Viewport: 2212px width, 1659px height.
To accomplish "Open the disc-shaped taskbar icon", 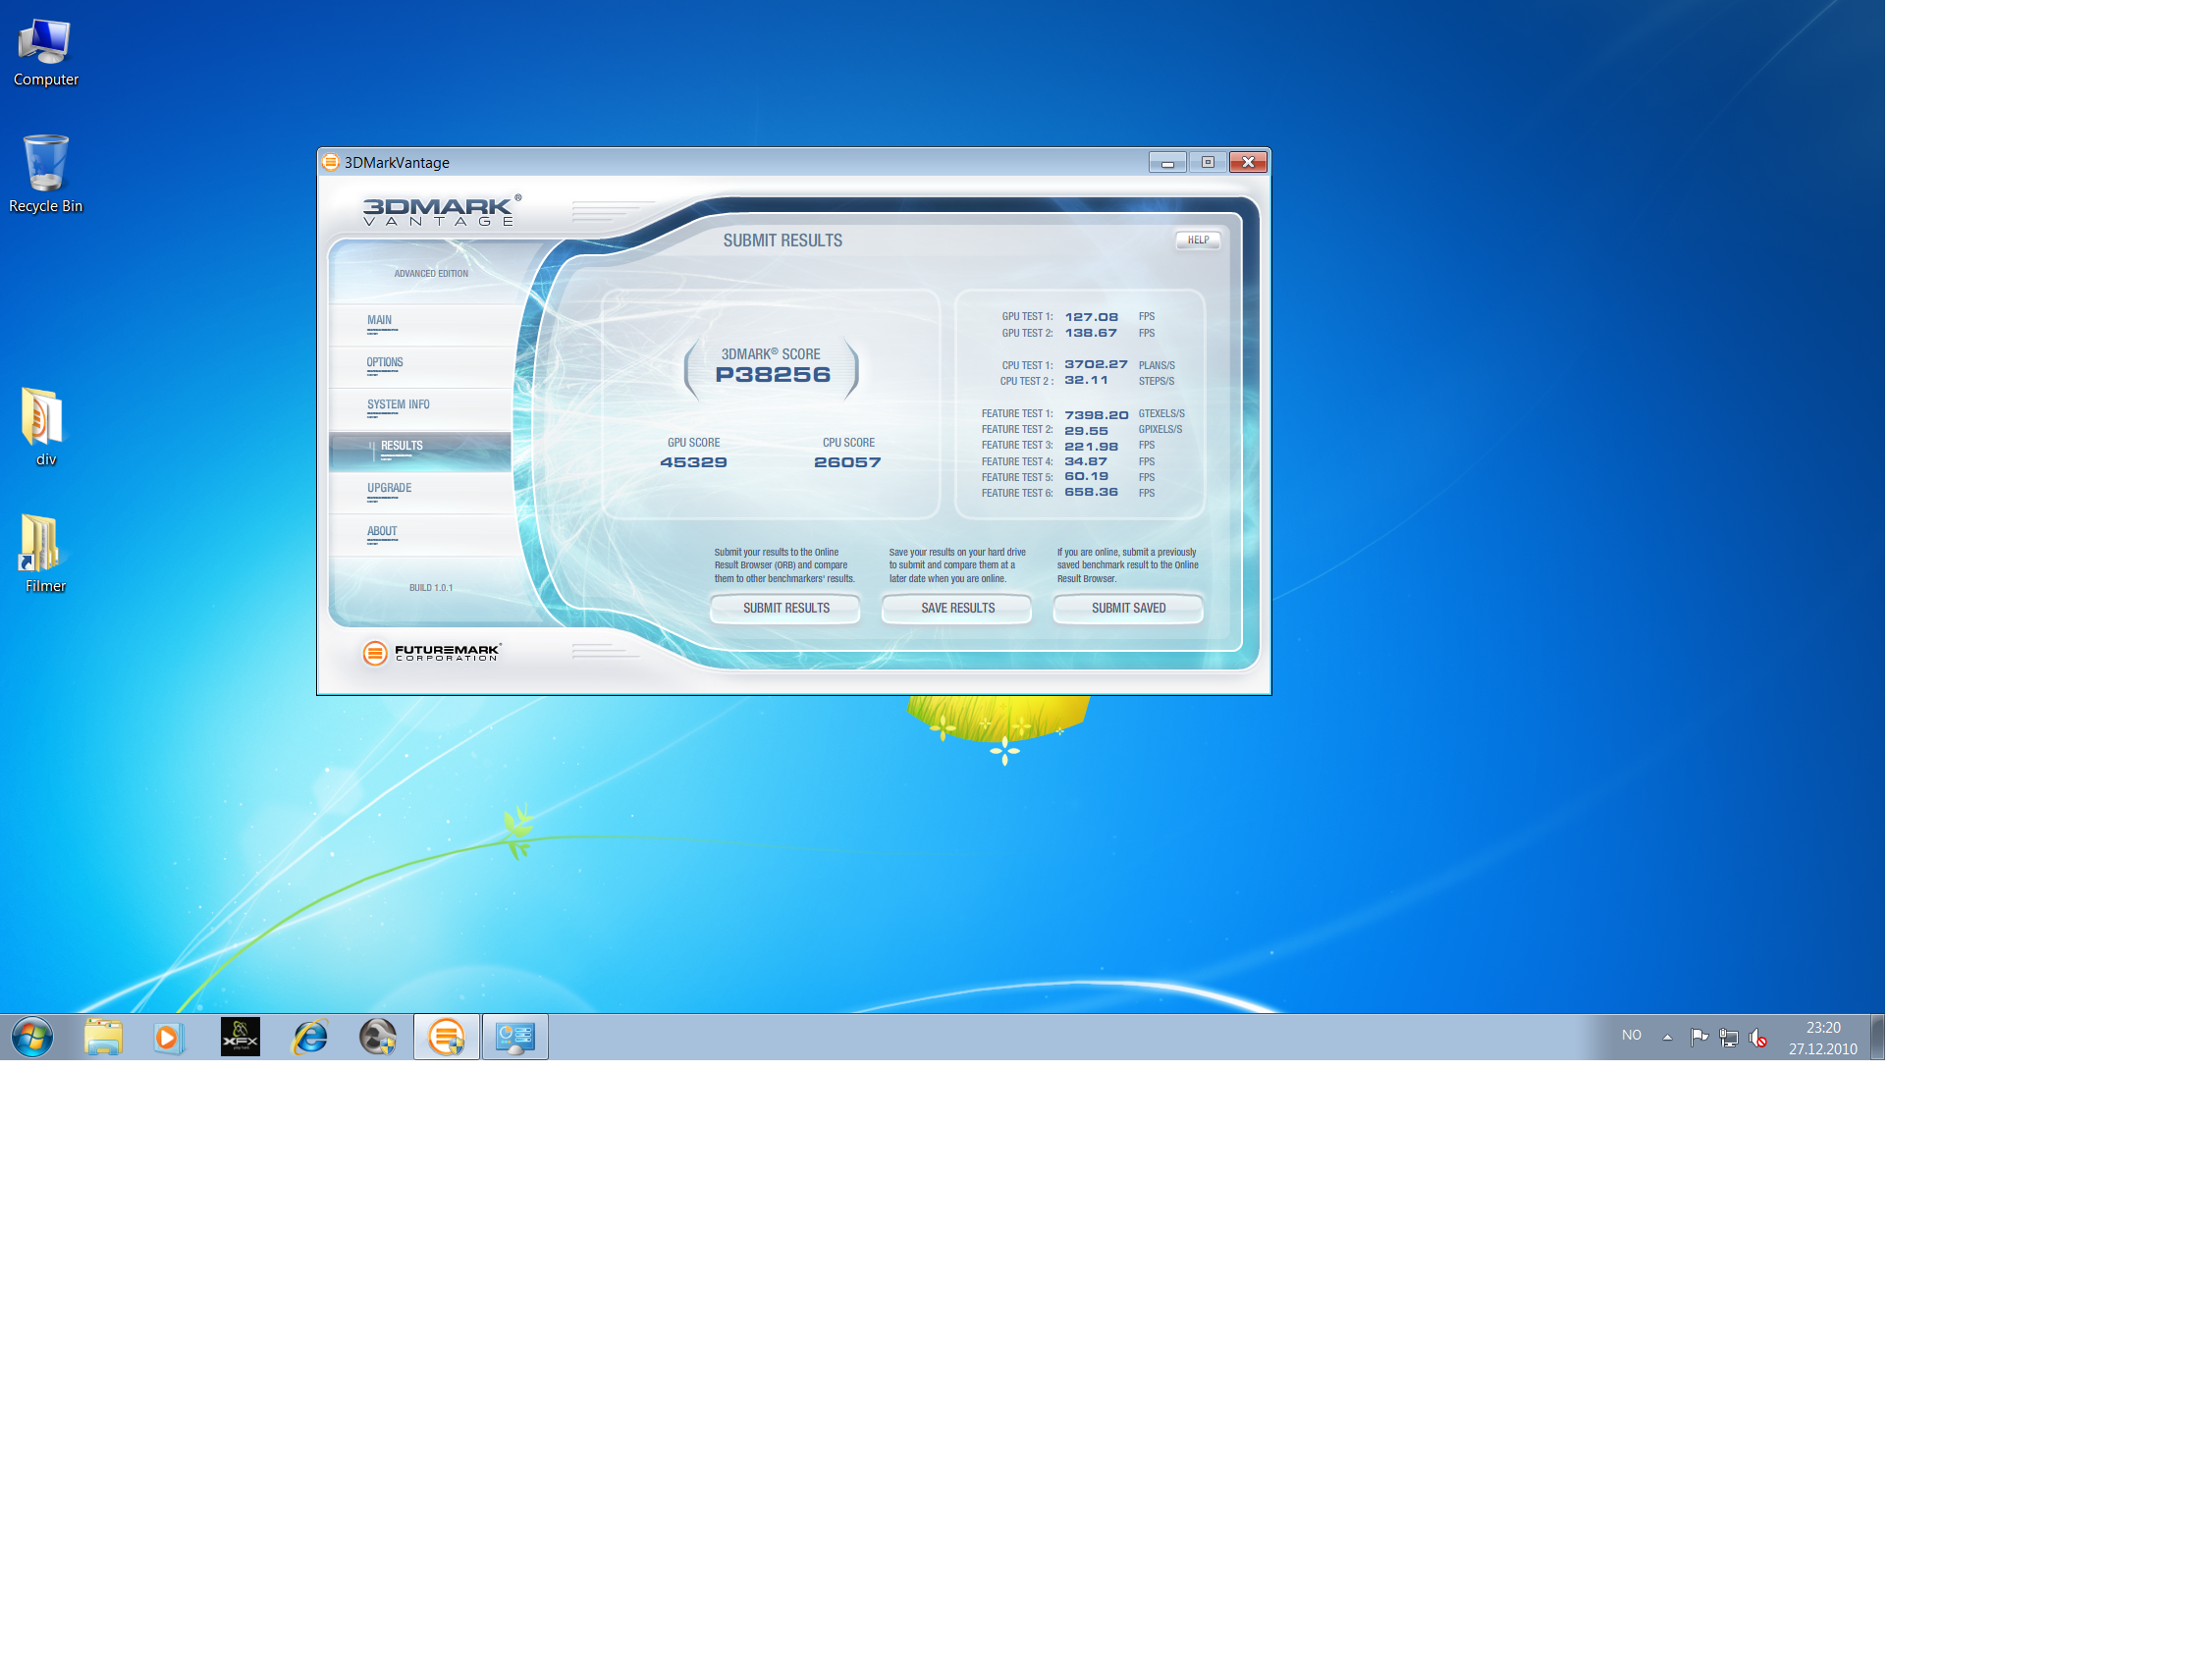I will click(378, 1037).
